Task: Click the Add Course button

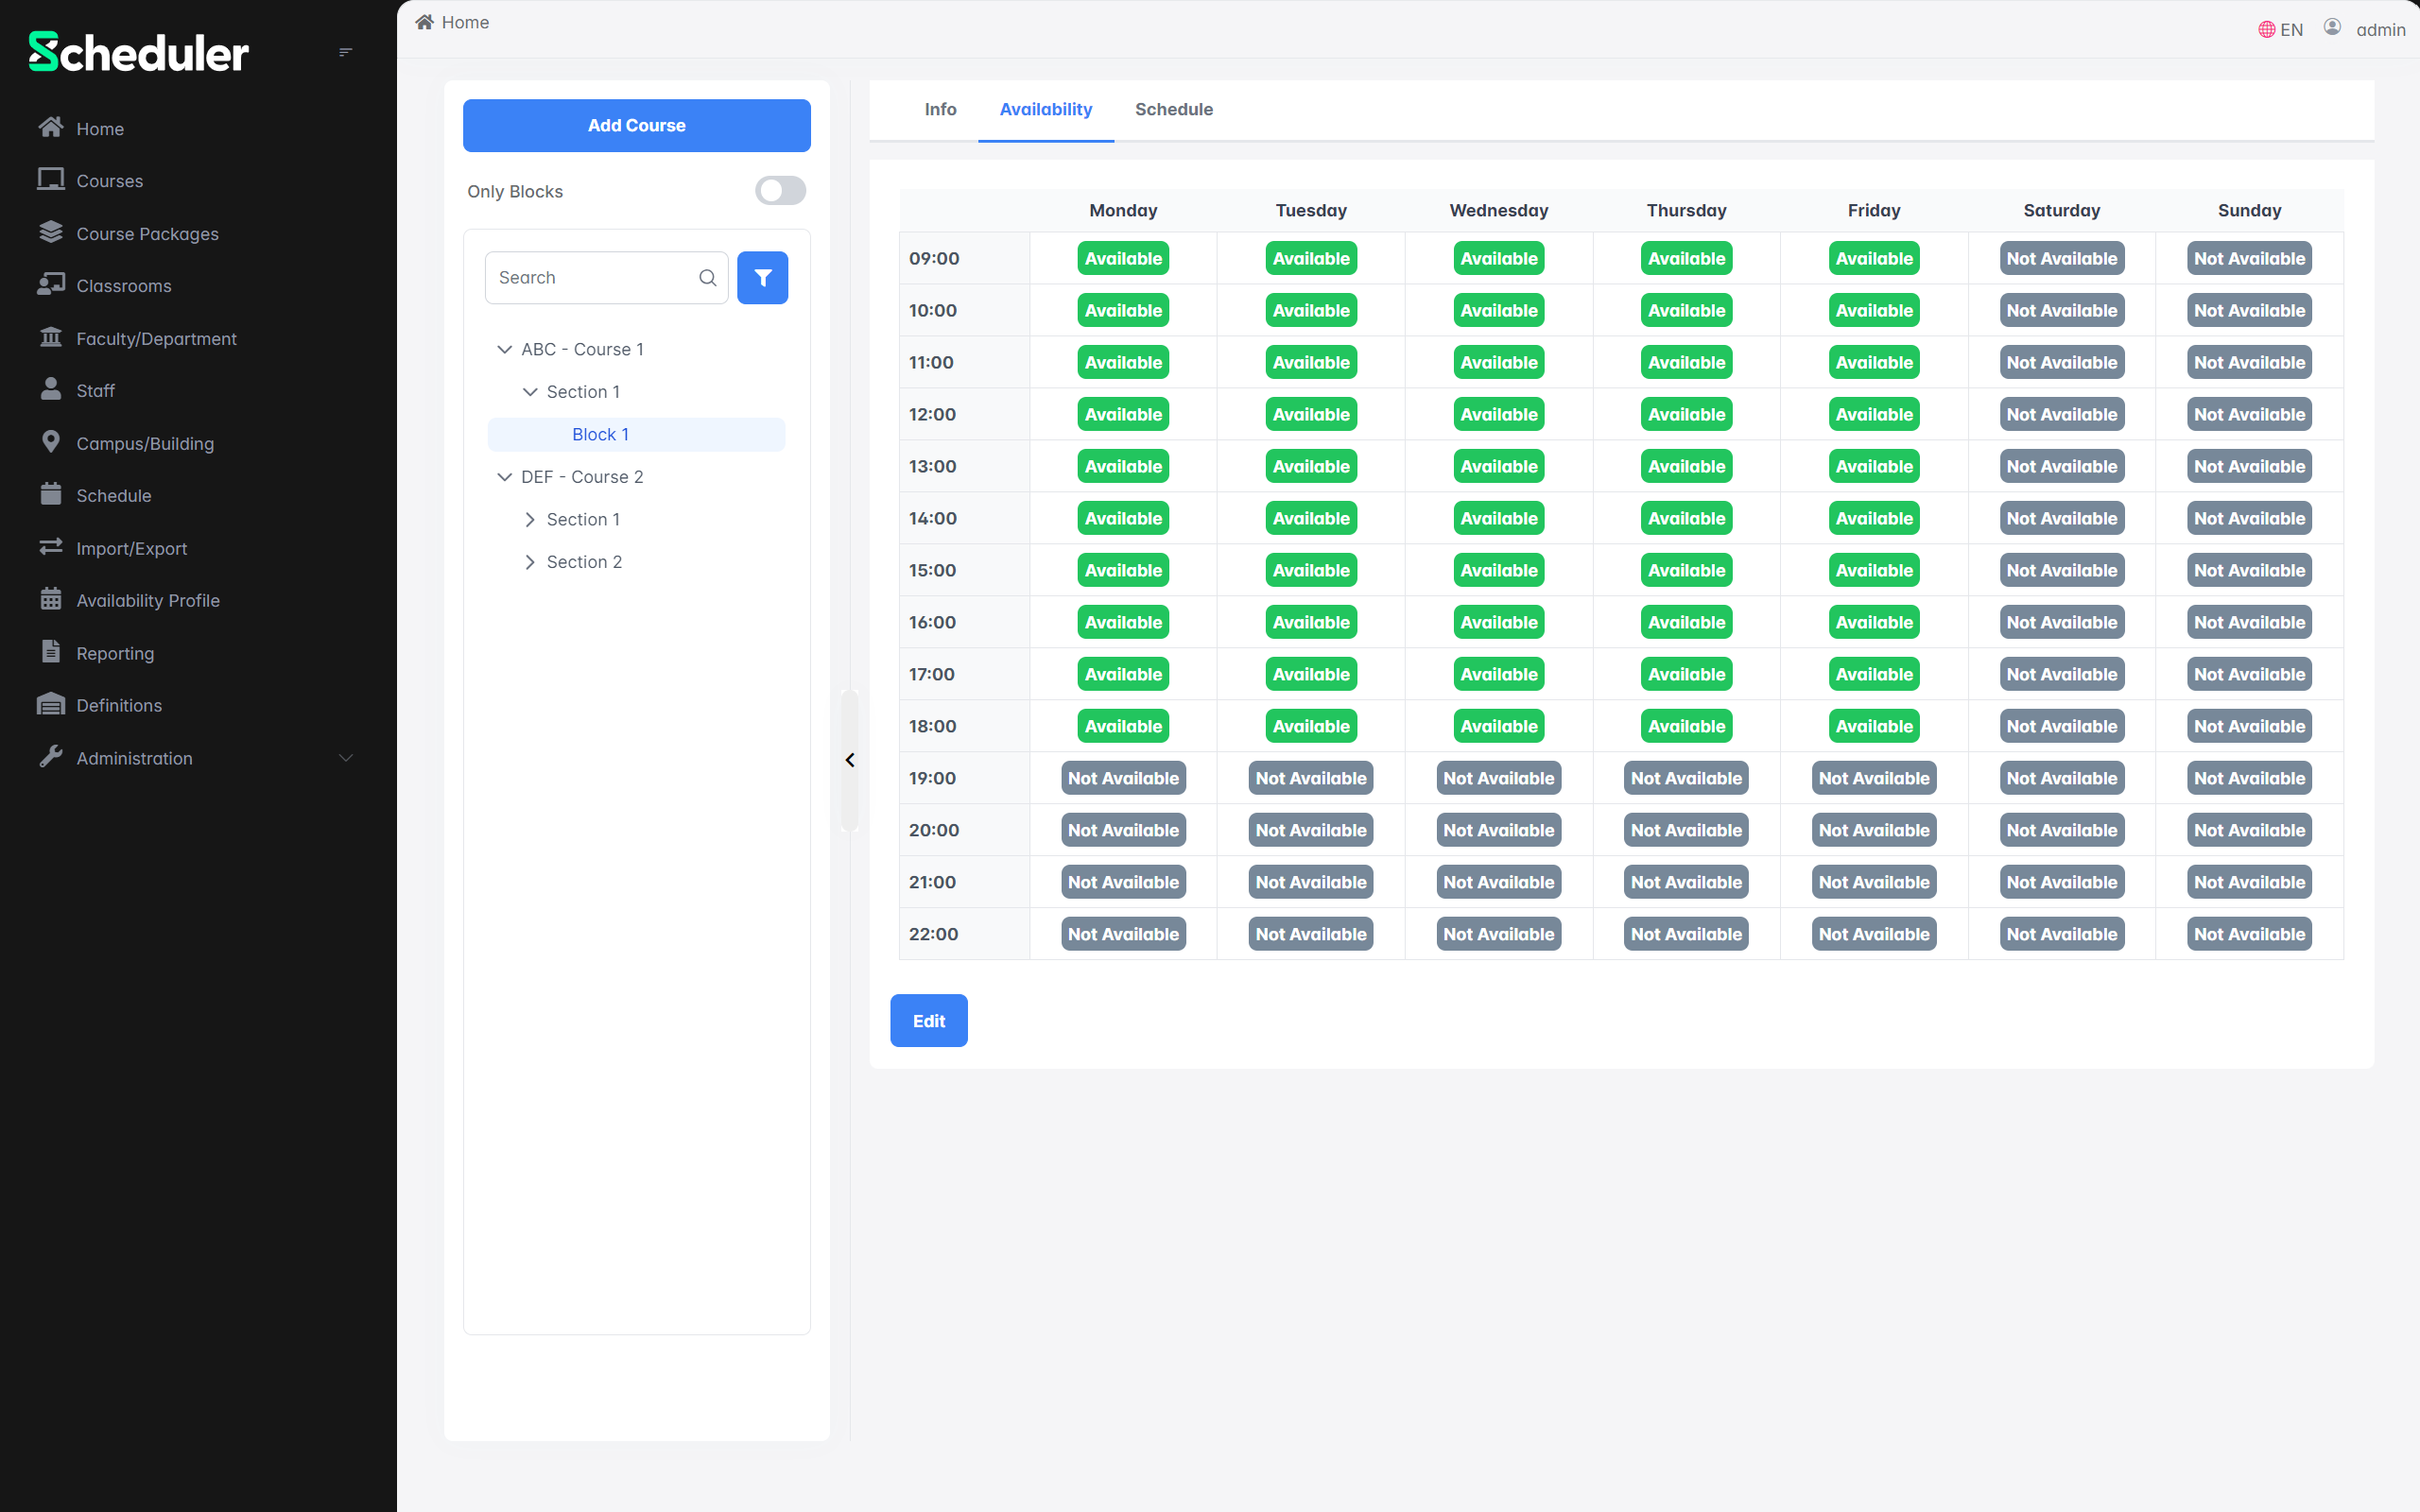Action: coord(636,125)
